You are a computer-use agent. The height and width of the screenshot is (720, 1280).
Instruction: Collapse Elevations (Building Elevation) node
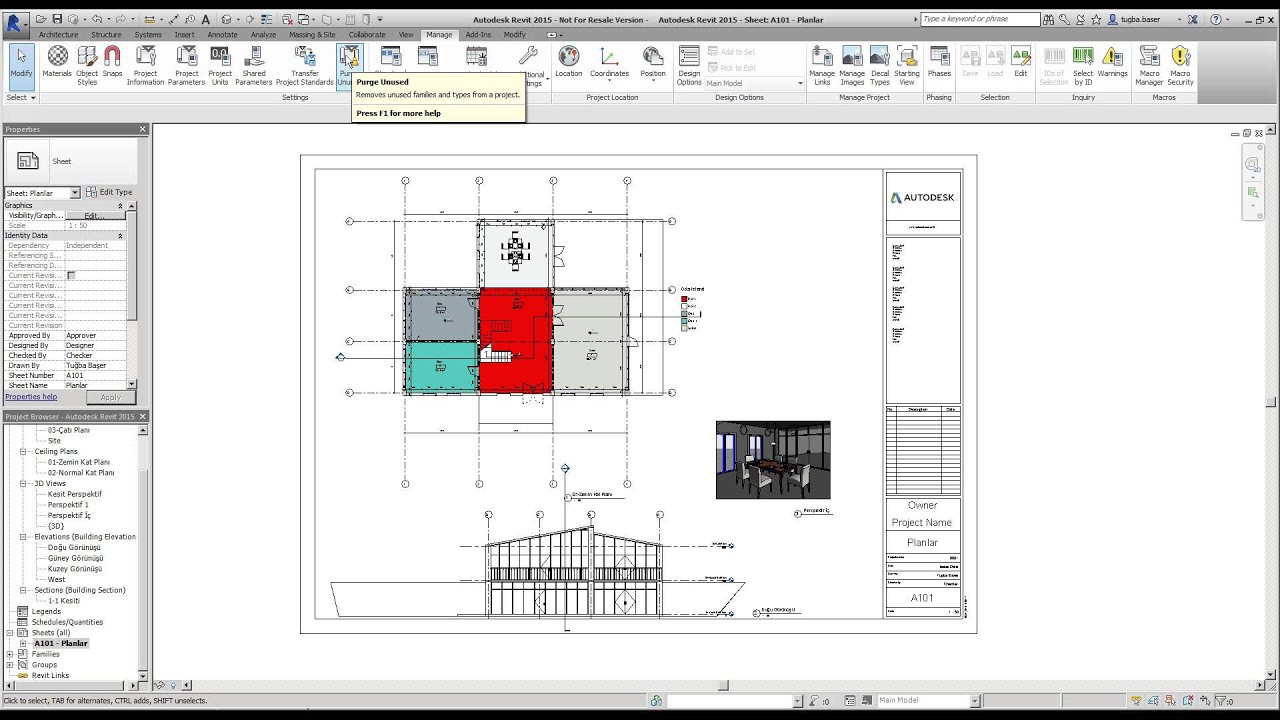[24, 537]
